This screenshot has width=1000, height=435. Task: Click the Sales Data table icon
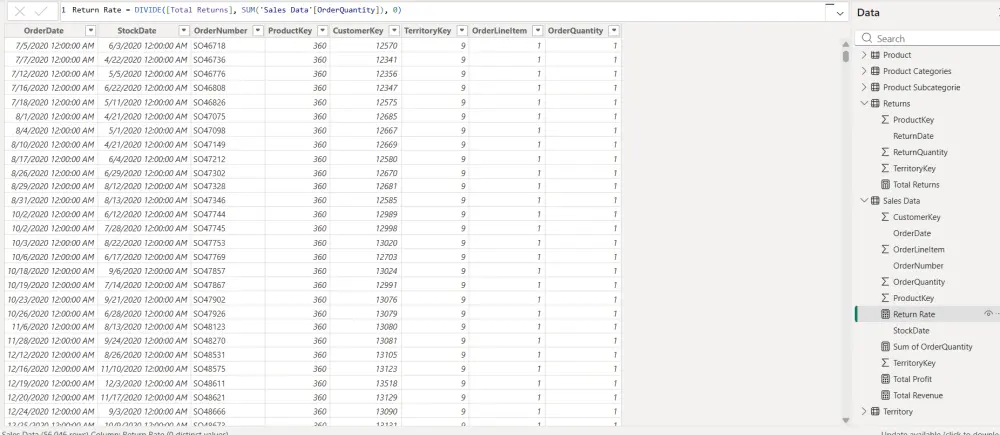[x=875, y=201]
